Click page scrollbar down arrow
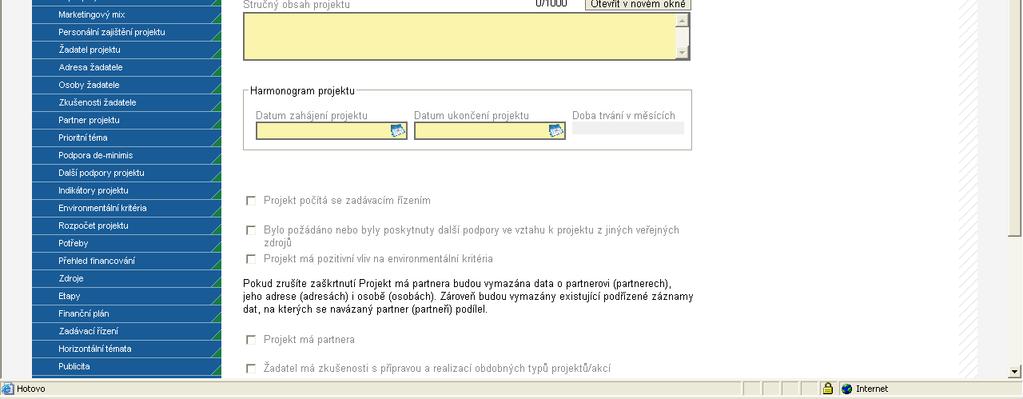The image size is (1023, 399). [1015, 372]
